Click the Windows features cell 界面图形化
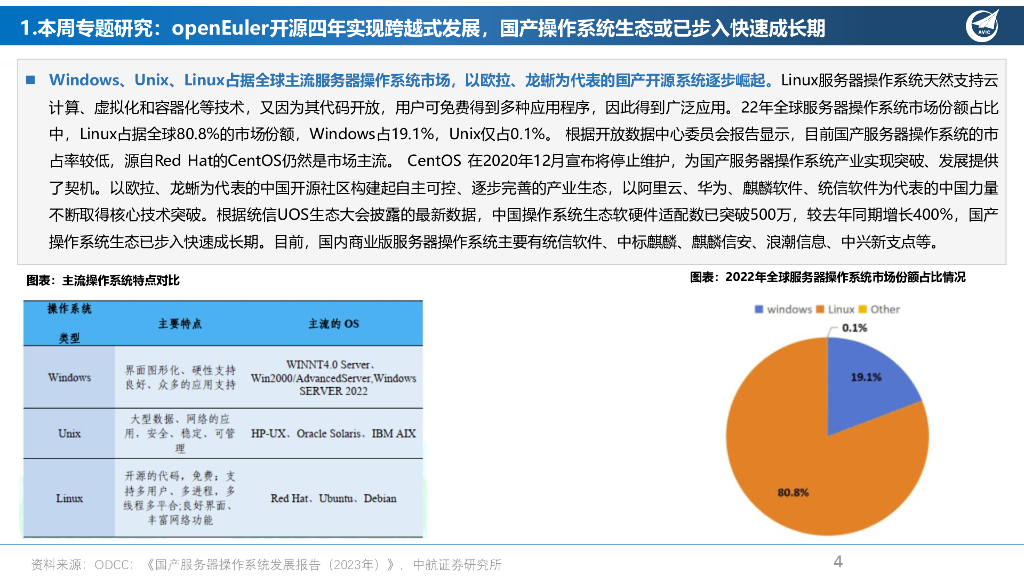This screenshot has width=1024, height=576. point(180,377)
